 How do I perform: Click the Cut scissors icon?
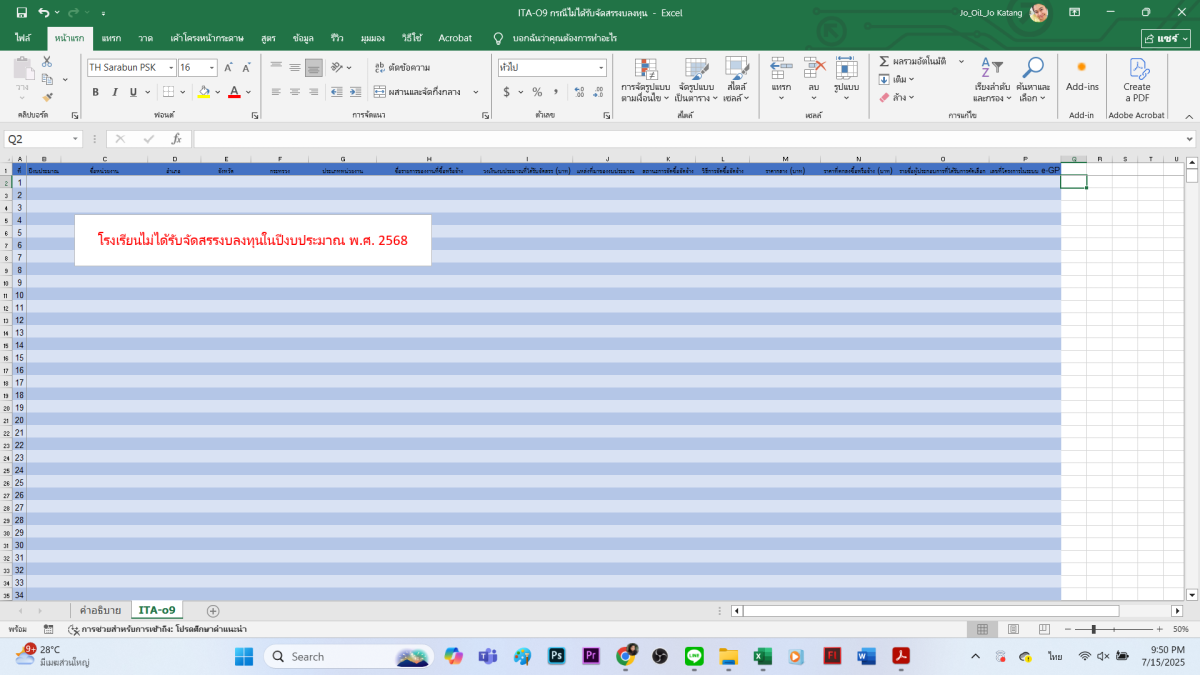click(x=47, y=62)
